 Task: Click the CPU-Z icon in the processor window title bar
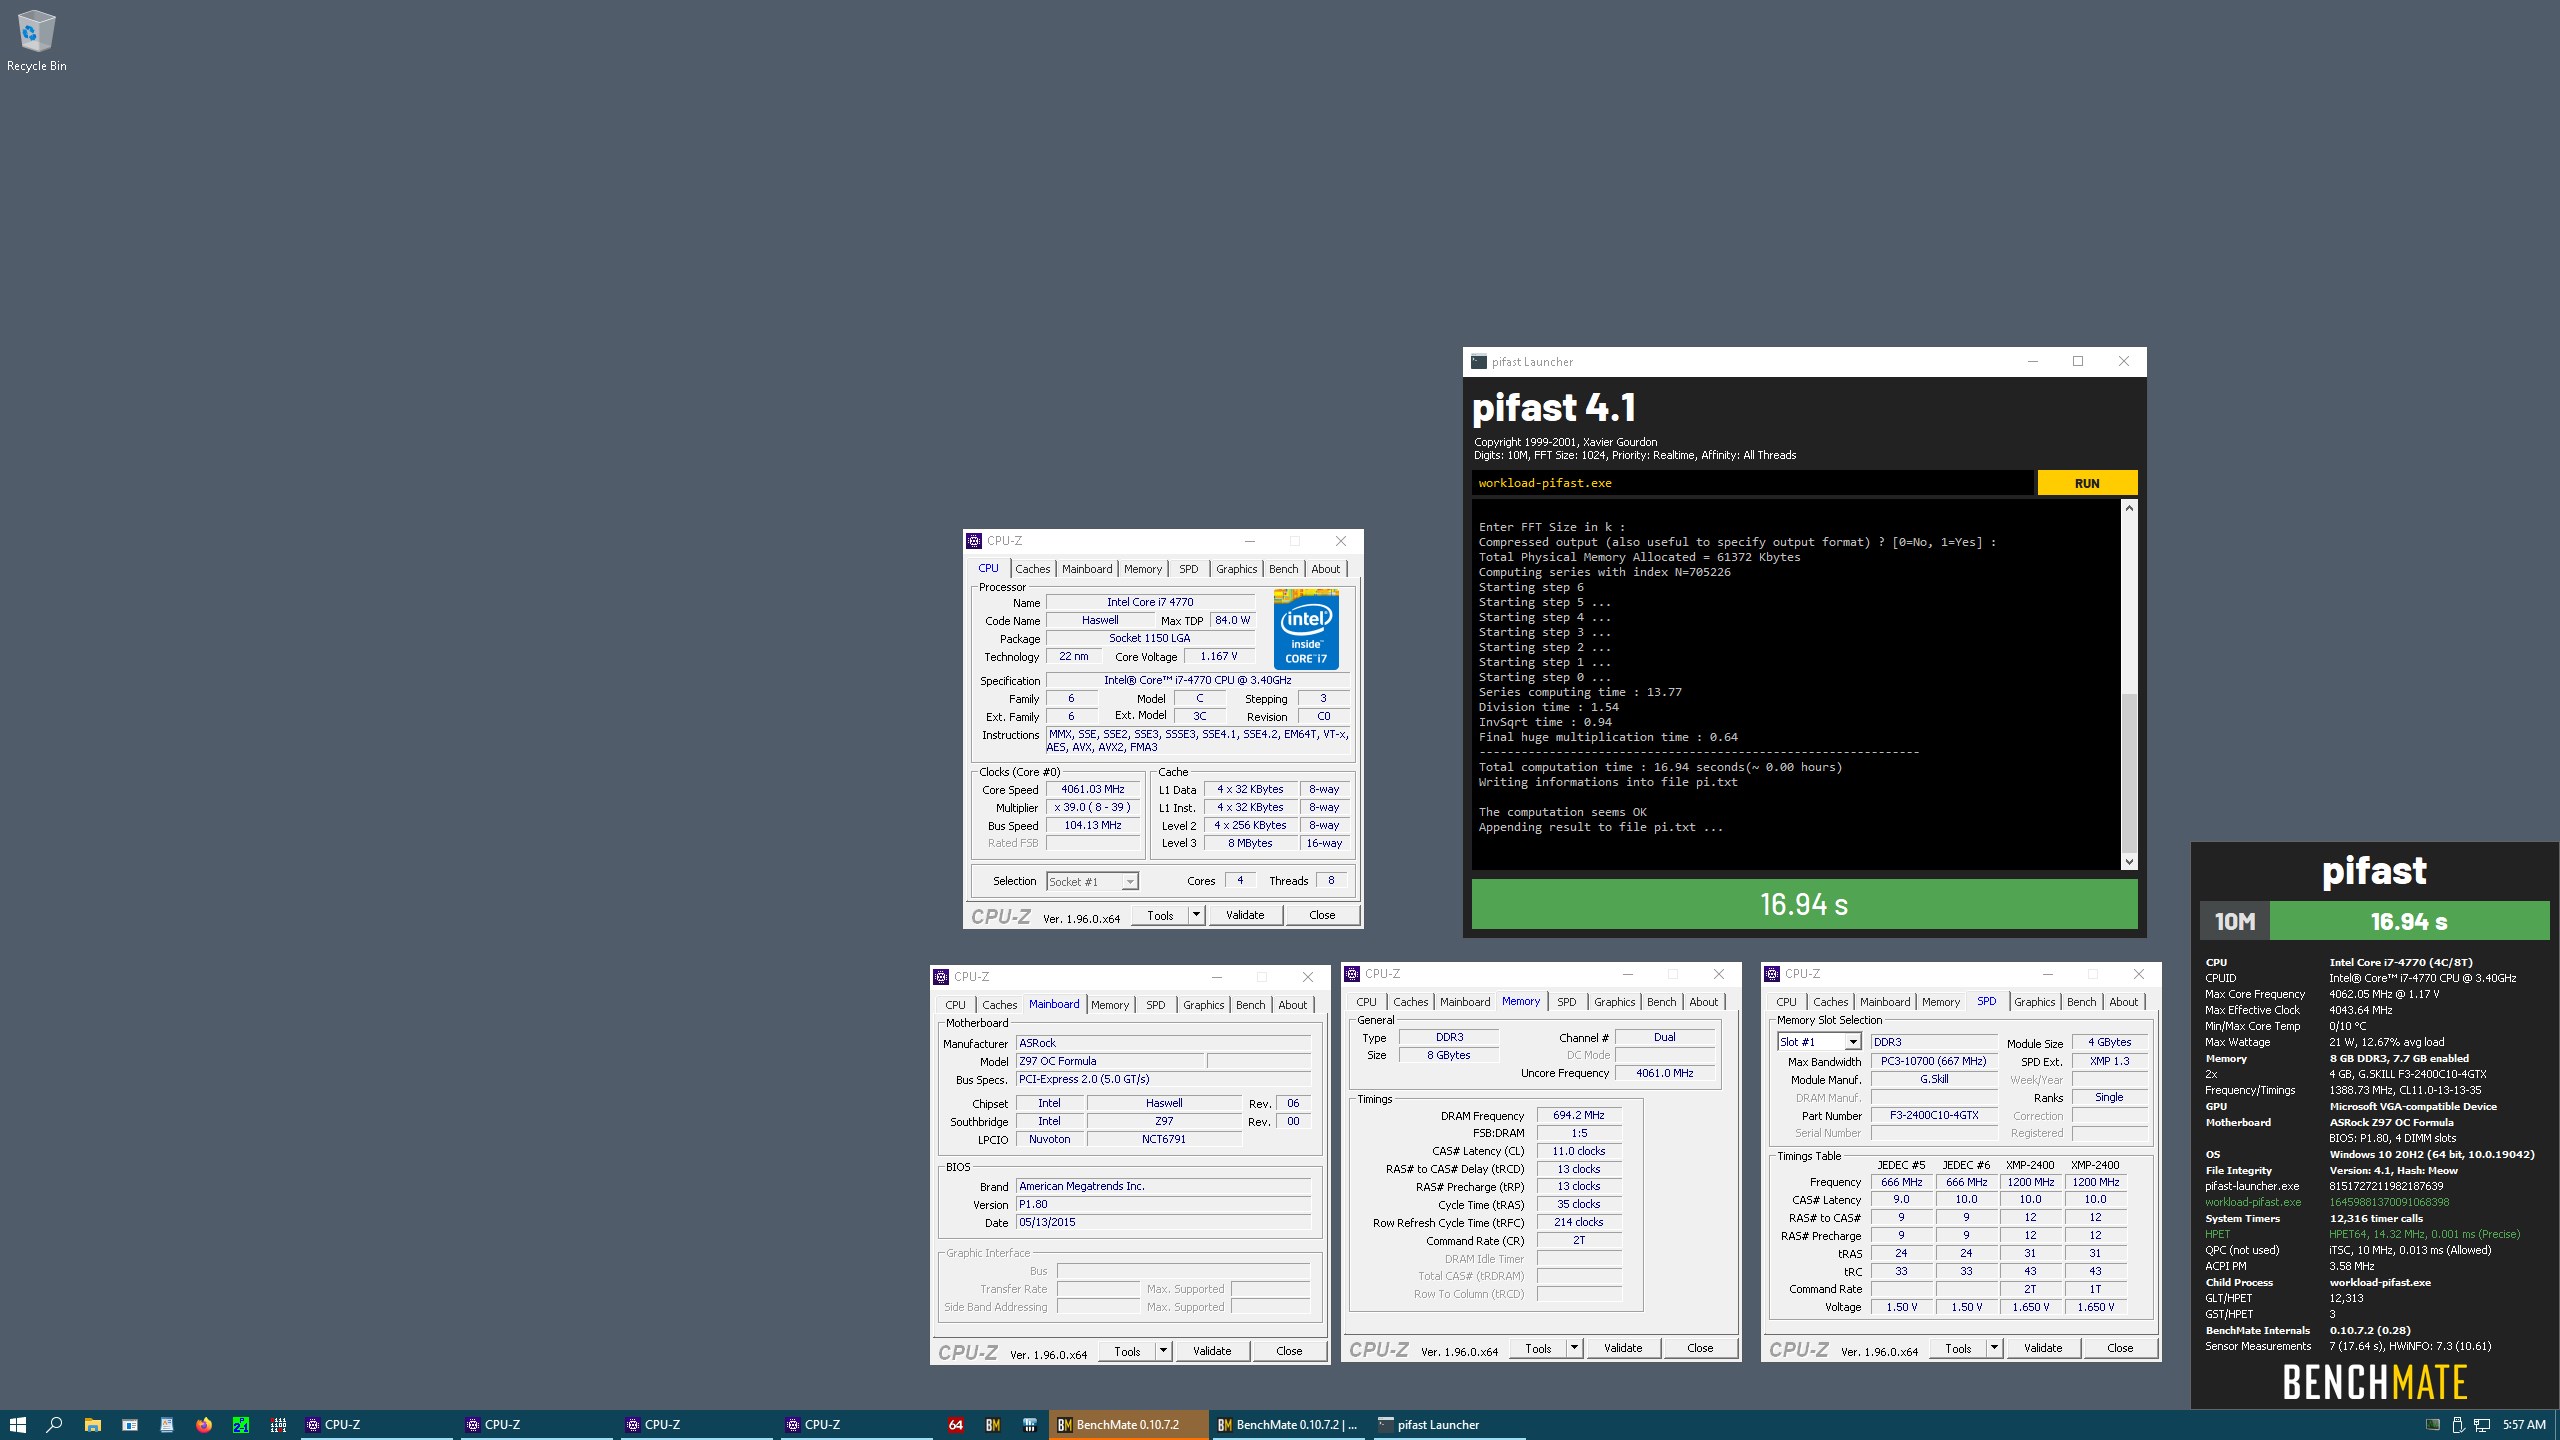(973, 541)
